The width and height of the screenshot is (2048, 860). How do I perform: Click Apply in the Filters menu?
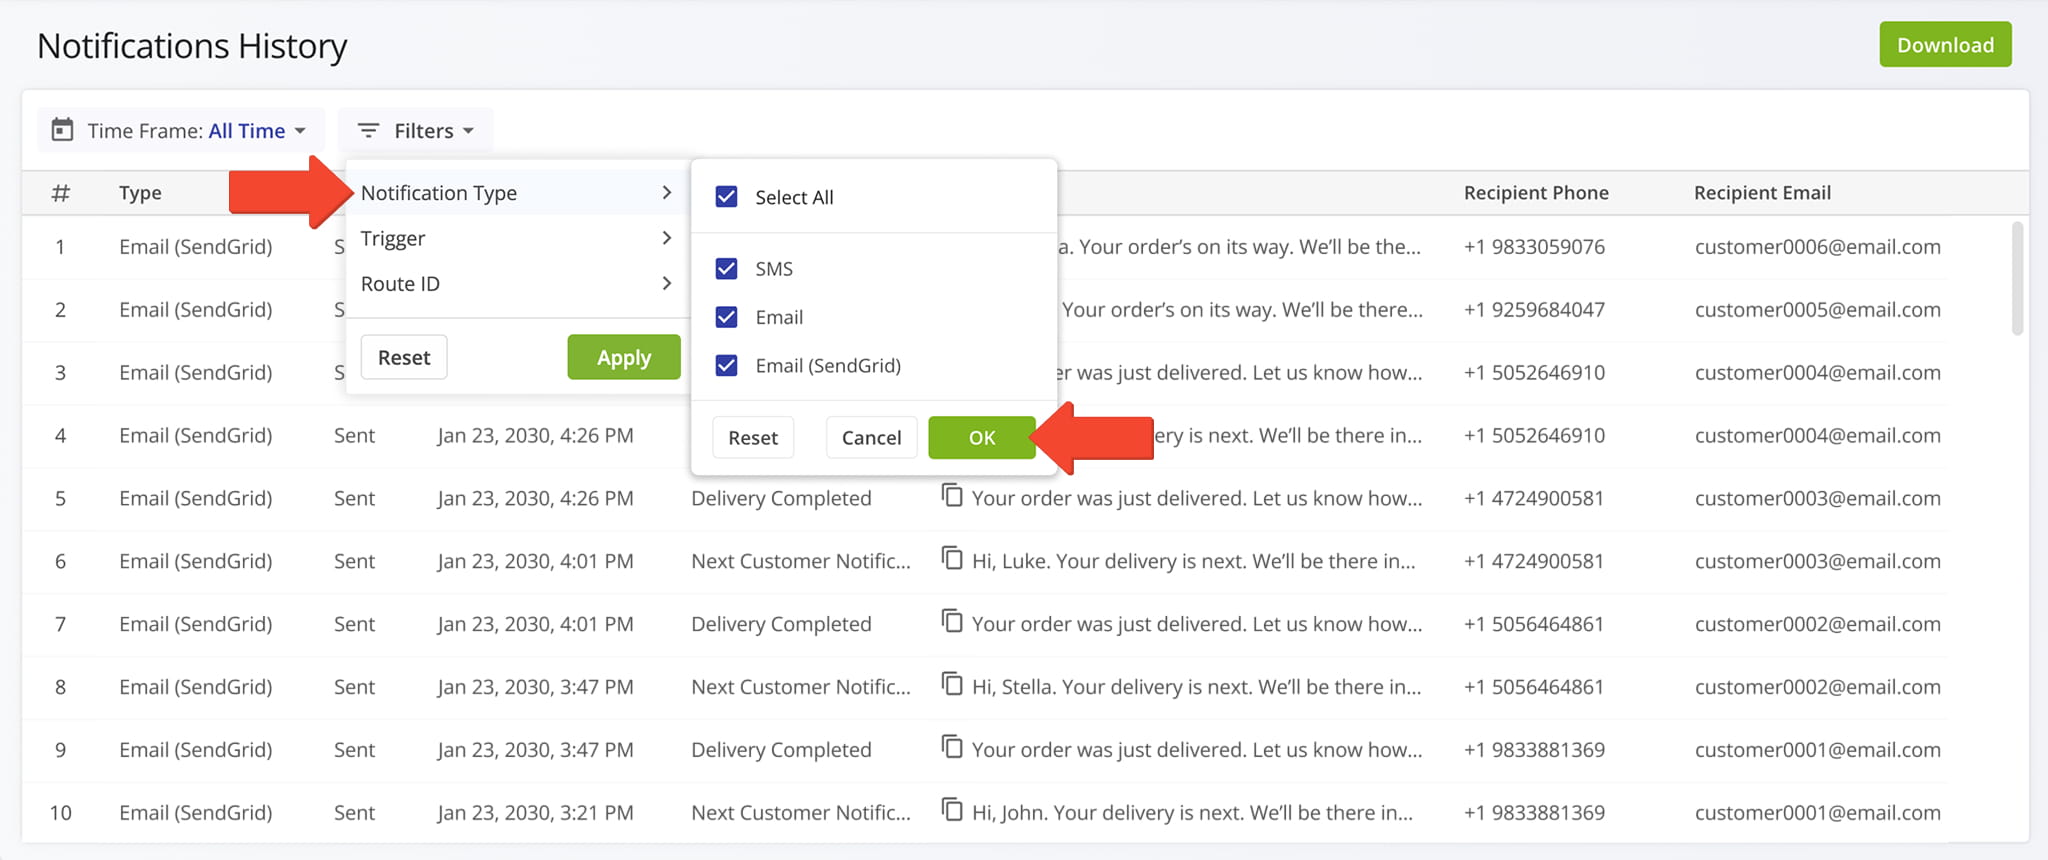coord(624,358)
